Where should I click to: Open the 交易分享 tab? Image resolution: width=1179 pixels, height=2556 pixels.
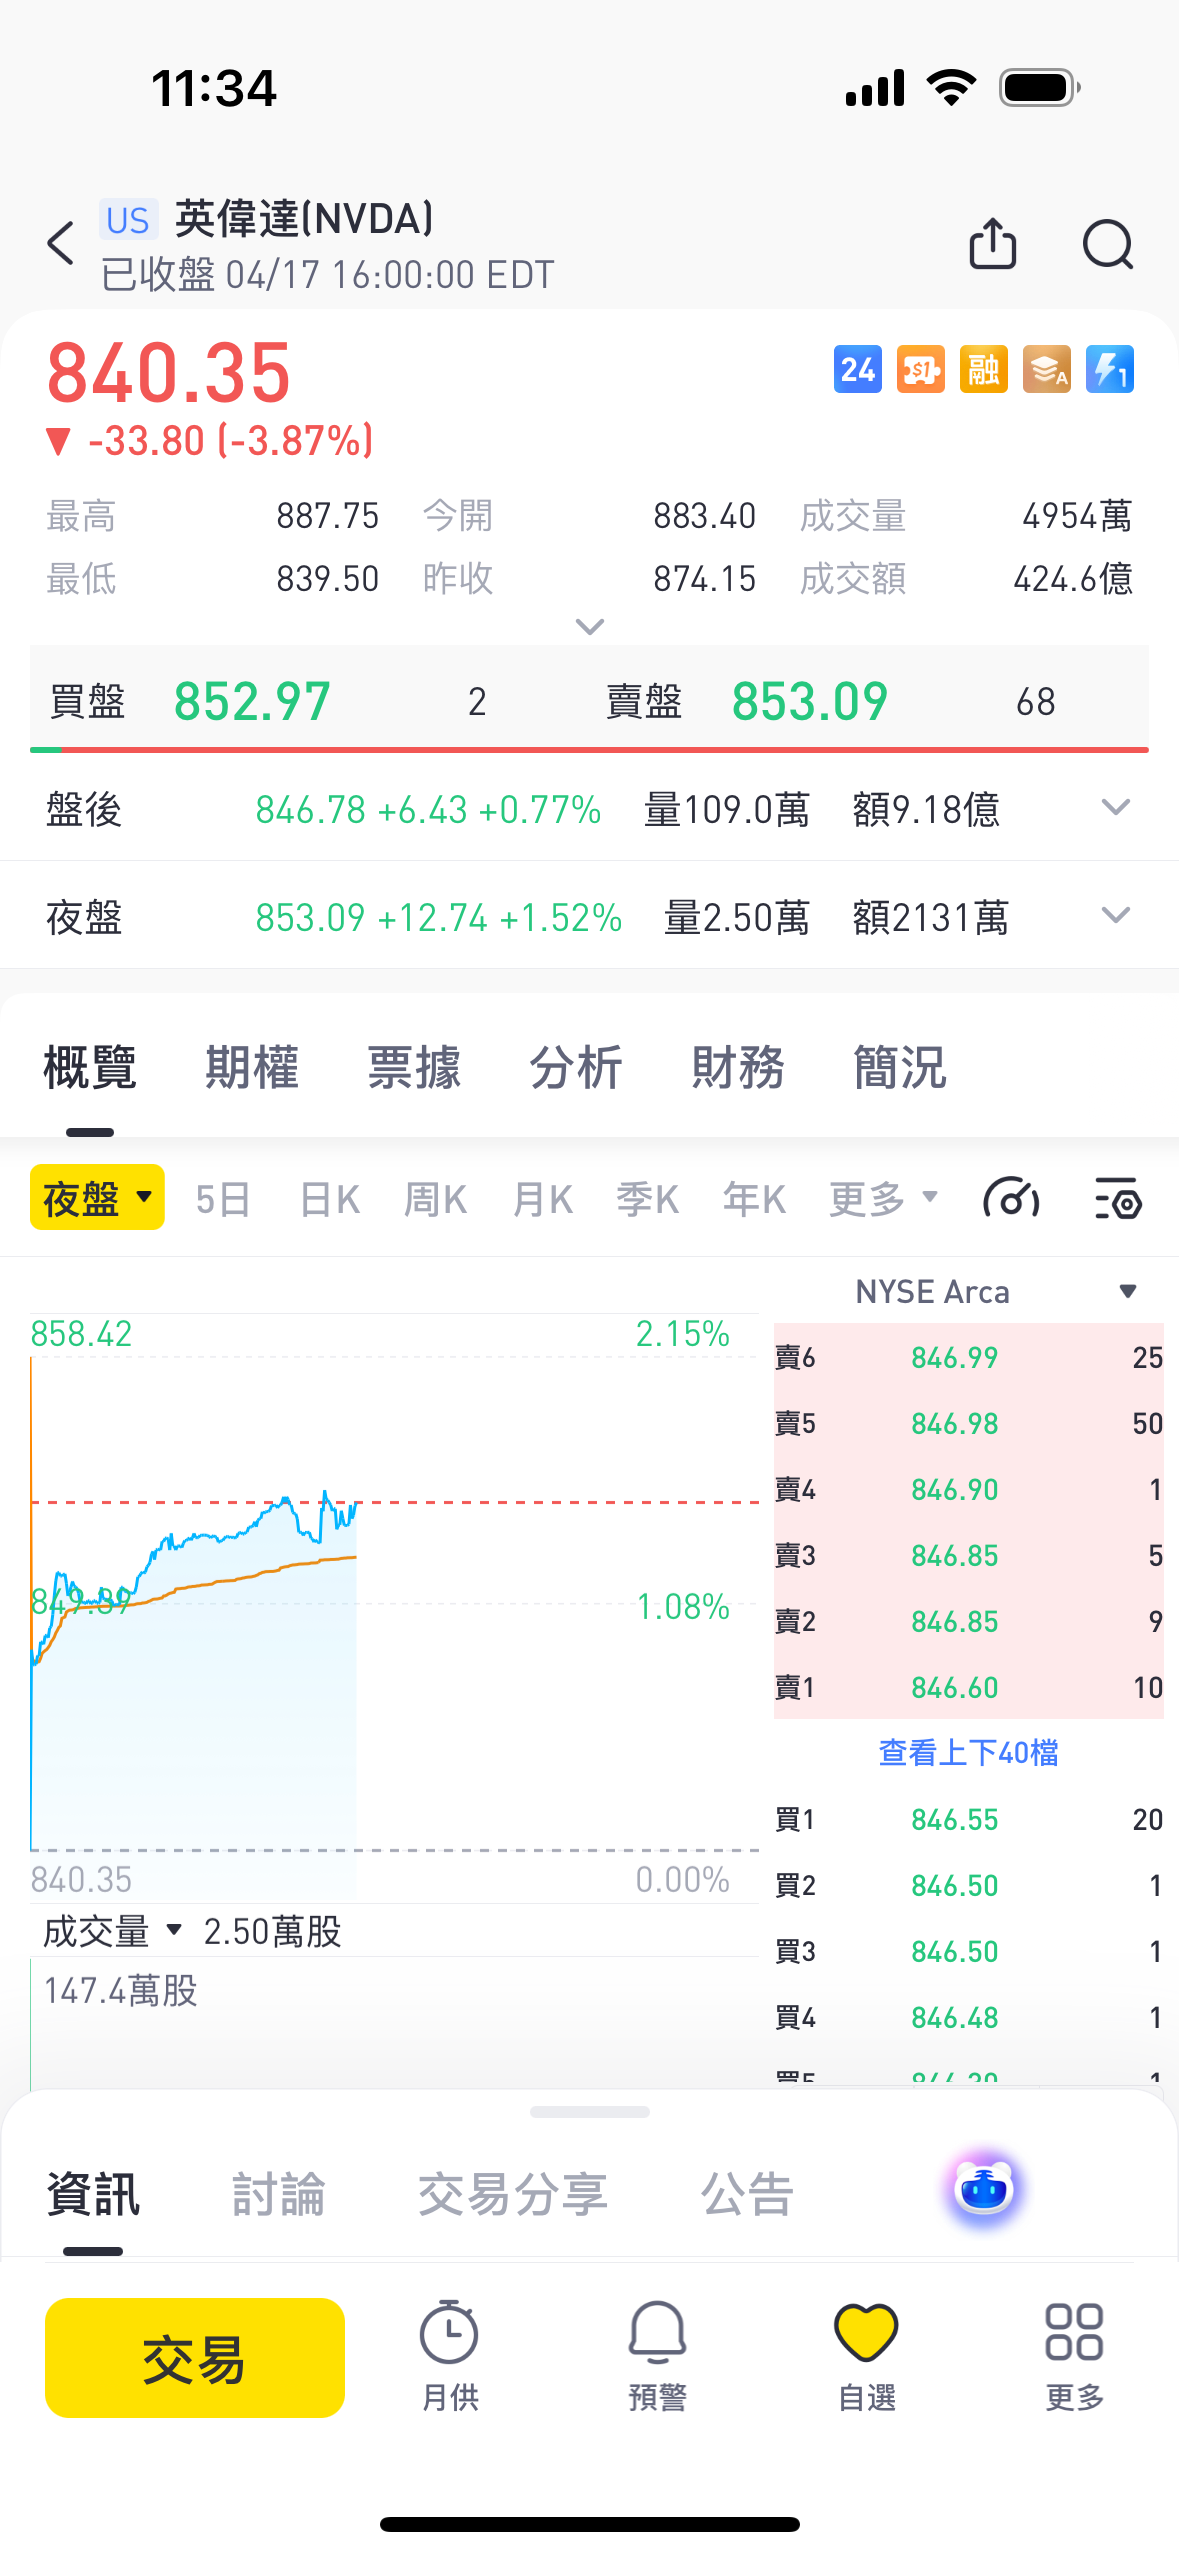(x=512, y=2195)
